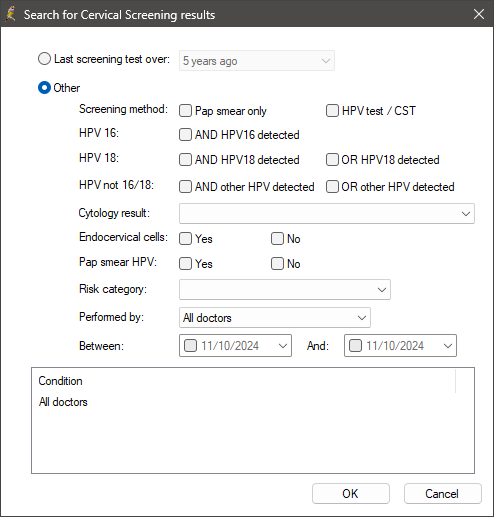The height and width of the screenshot is (517, 494).
Task: Open the 'Performed by' All doctors dropdown
Action: click(275, 318)
